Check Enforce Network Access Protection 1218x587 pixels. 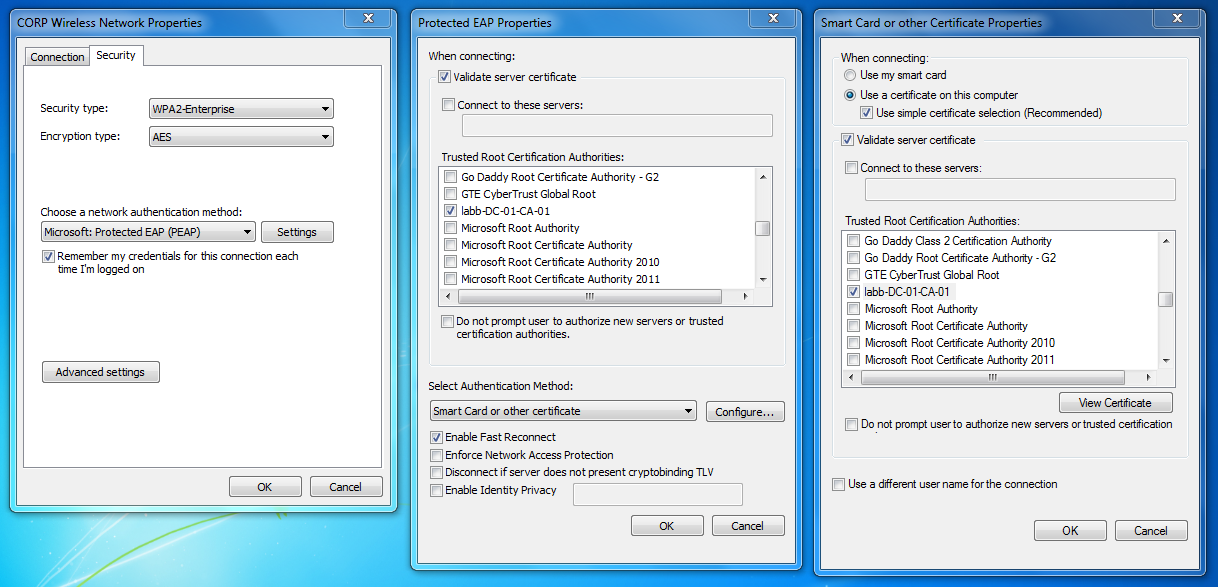[436, 455]
